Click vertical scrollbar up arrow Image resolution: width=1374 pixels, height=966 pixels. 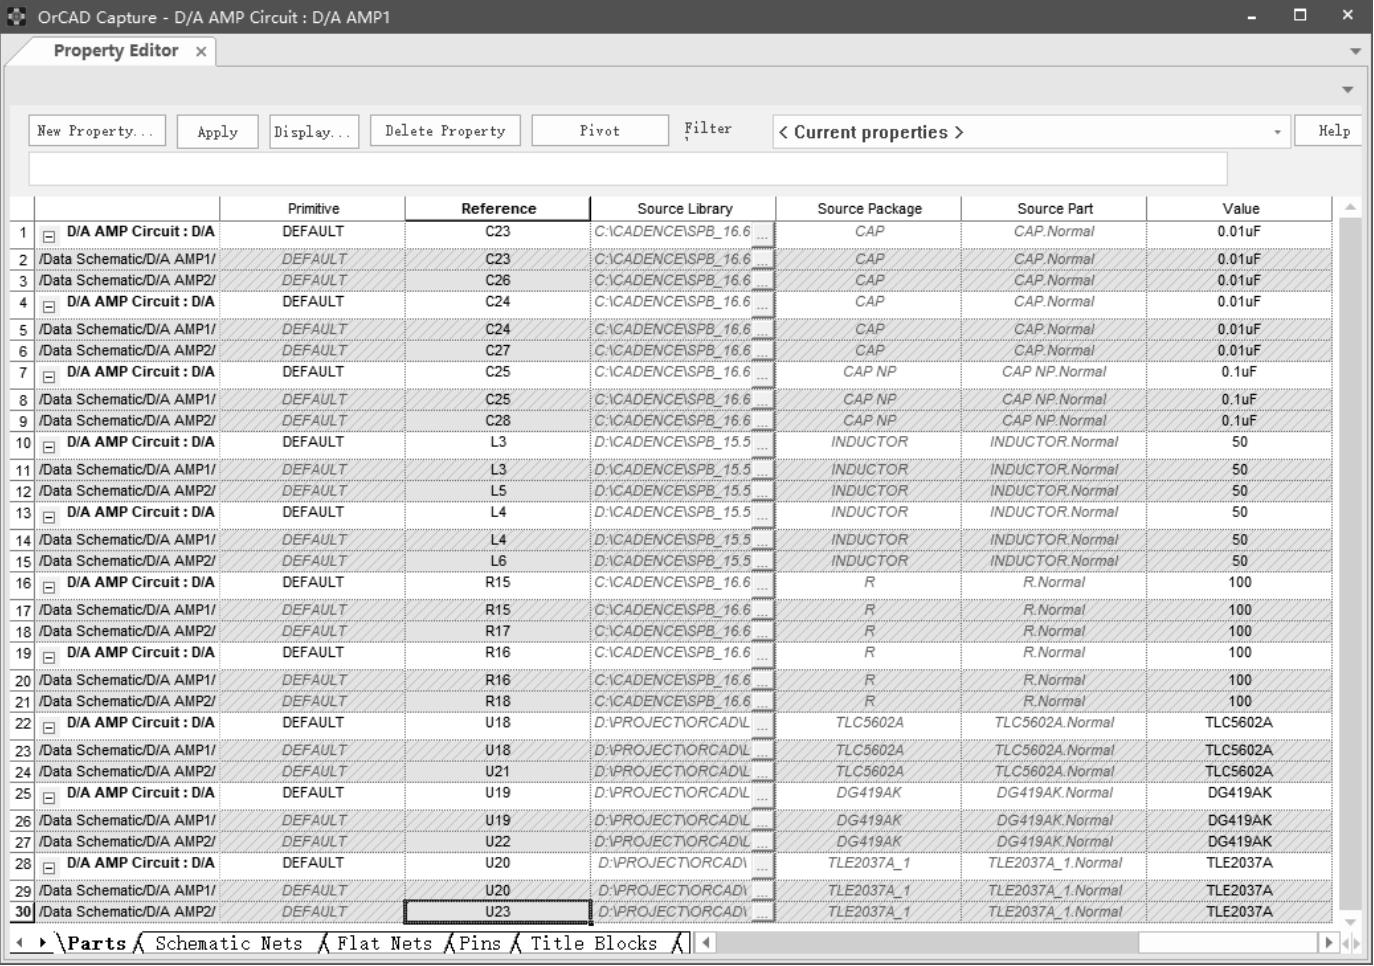[x=1350, y=207]
